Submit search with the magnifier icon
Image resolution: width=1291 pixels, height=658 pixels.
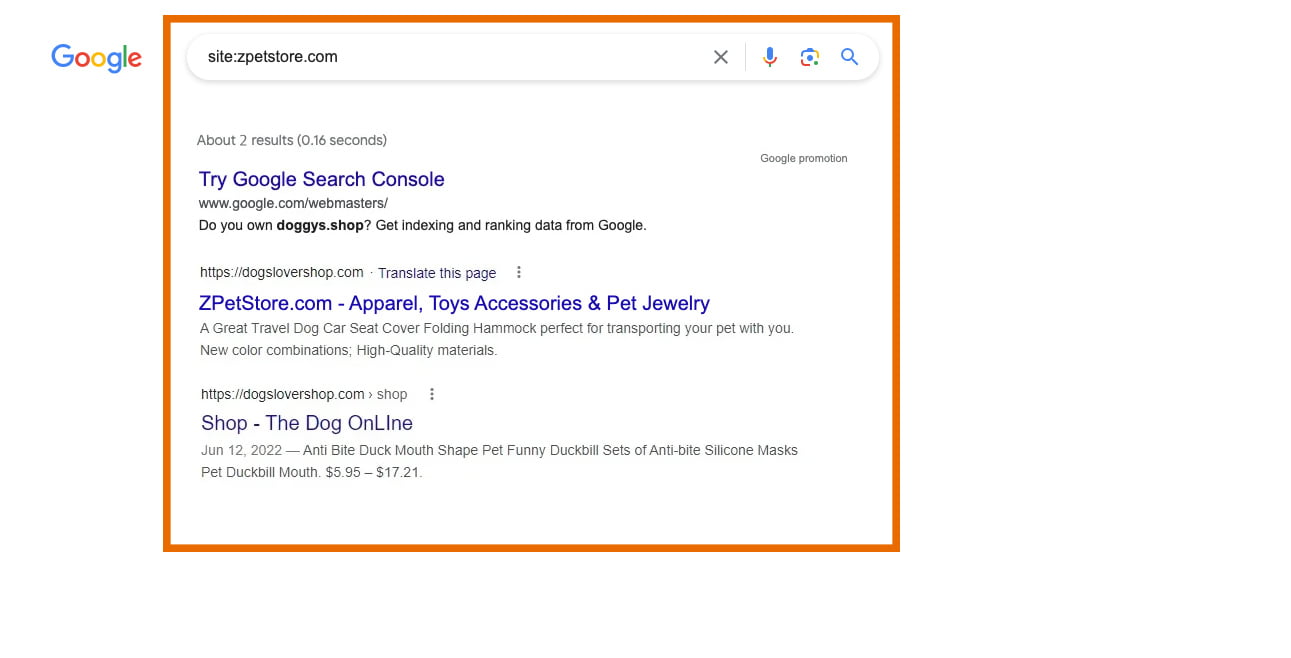click(850, 57)
